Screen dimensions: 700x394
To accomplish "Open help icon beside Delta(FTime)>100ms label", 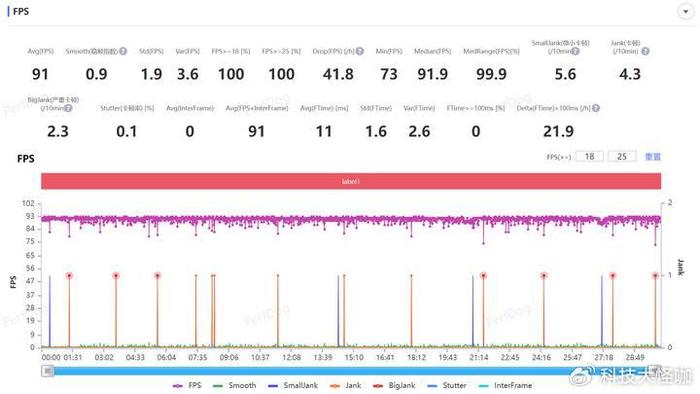I will coord(596,108).
